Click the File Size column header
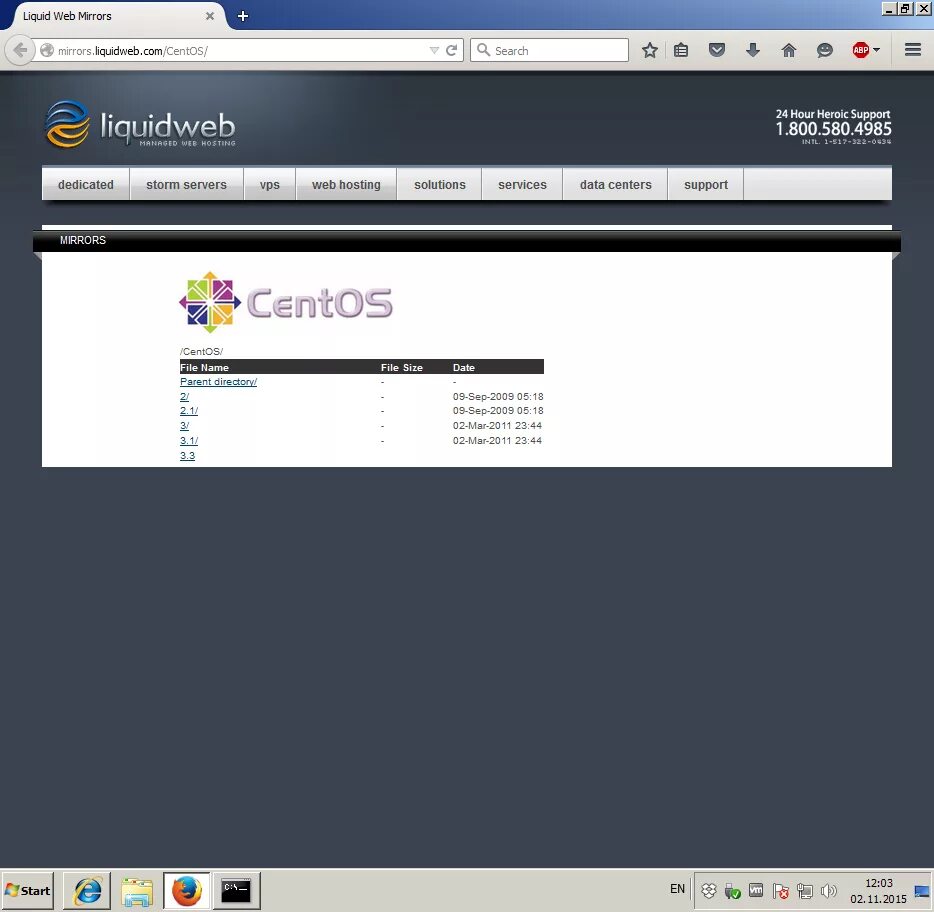This screenshot has height=912, width=934. (401, 368)
